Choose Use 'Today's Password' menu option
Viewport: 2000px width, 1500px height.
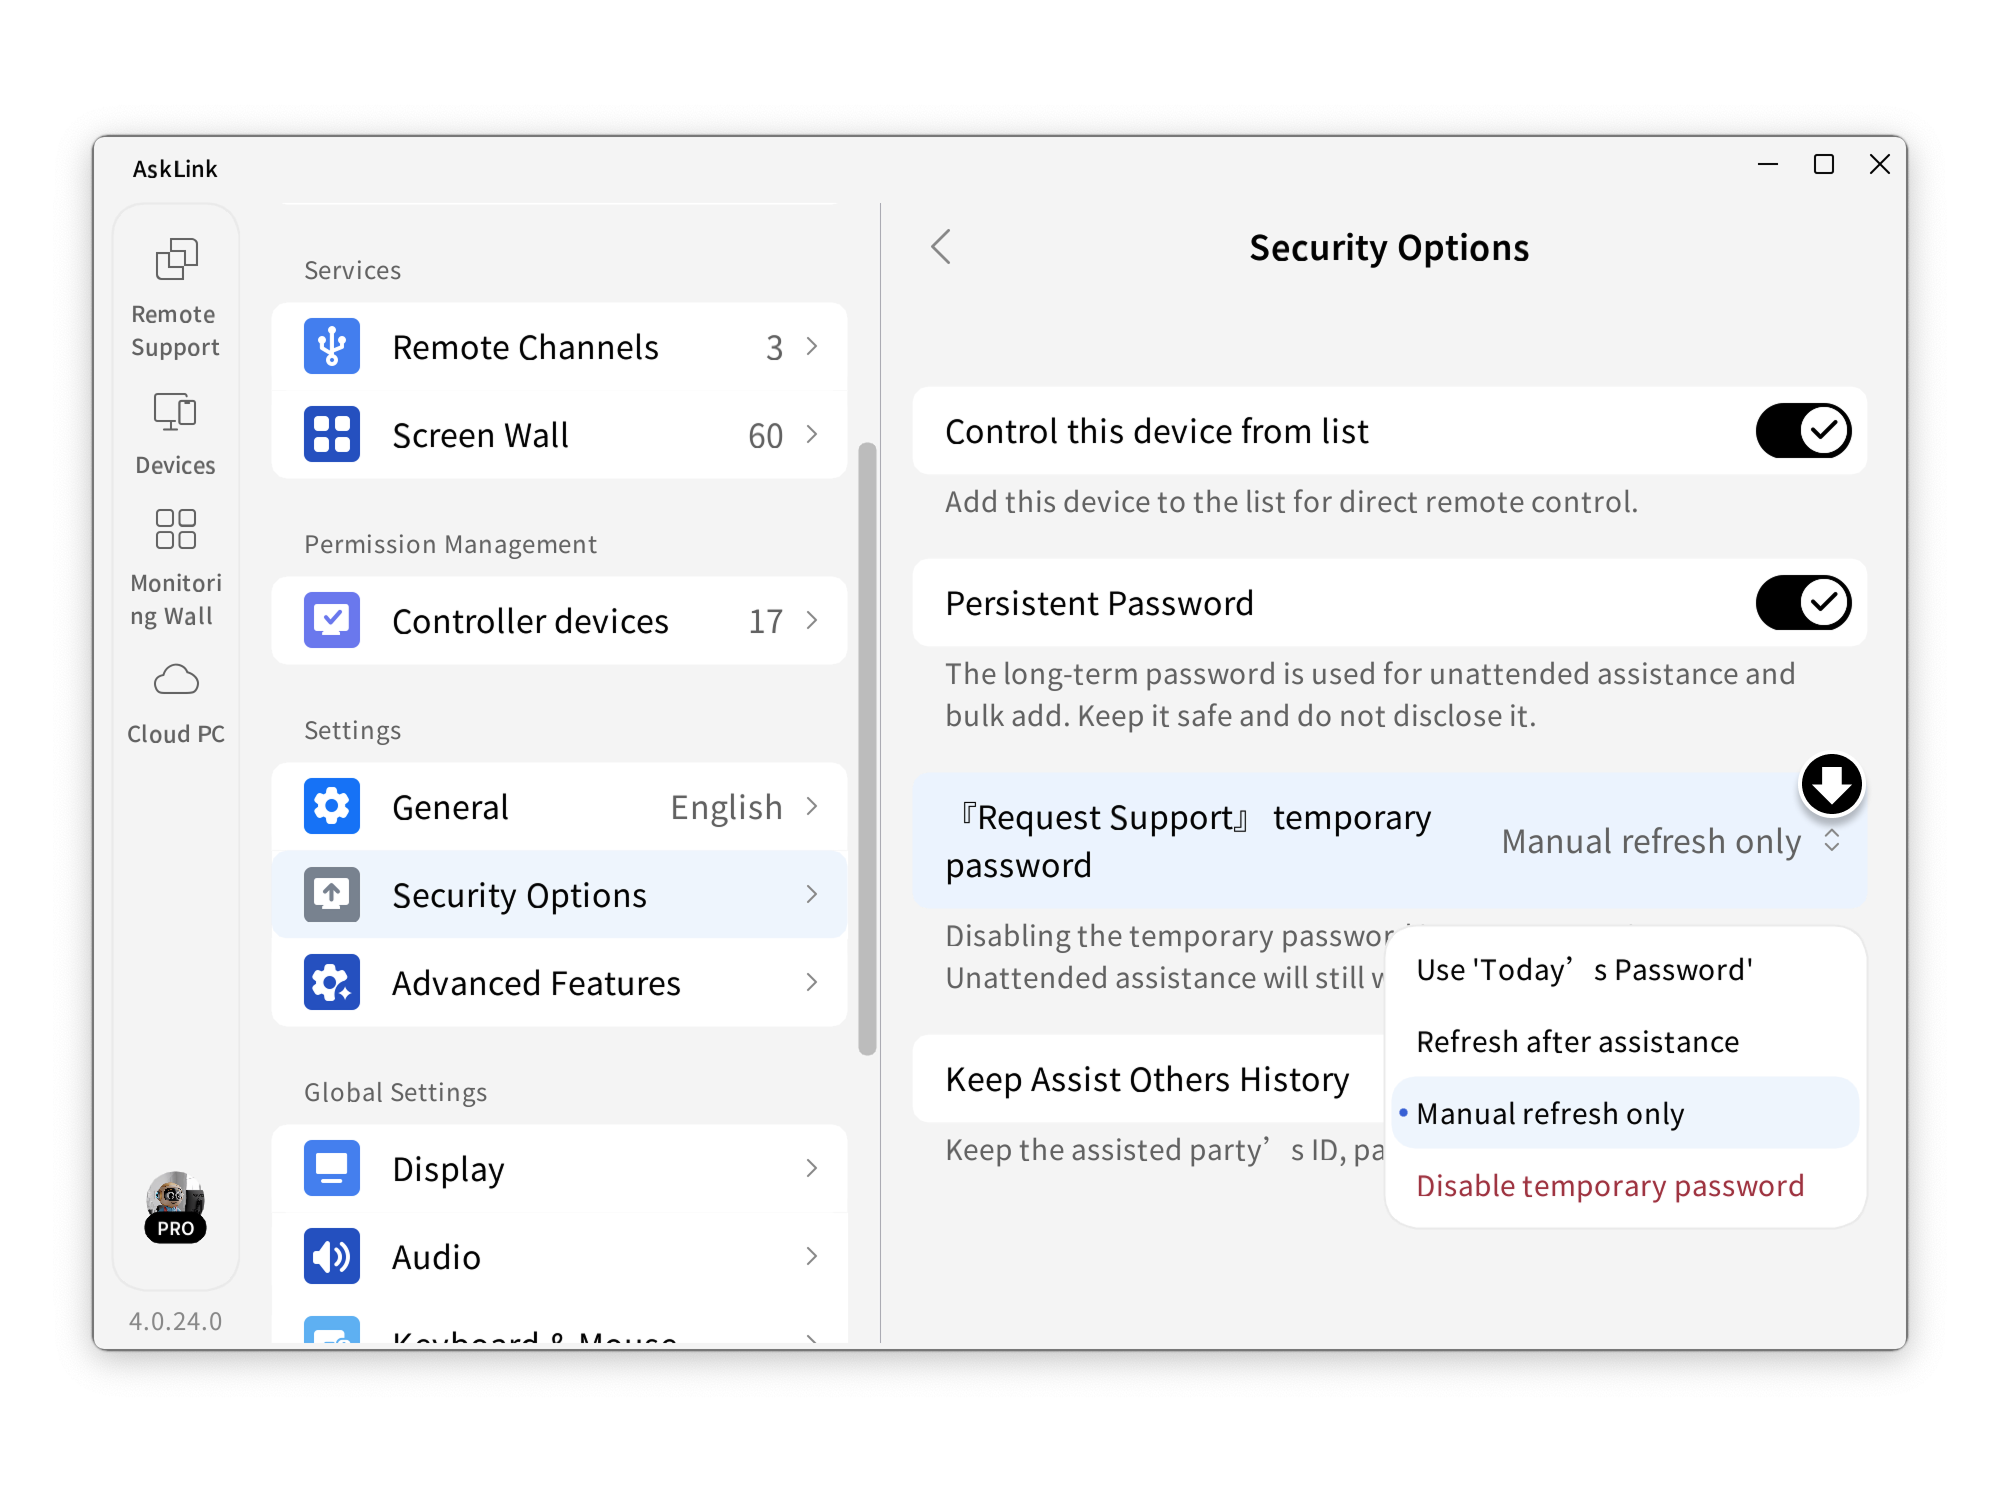[1584, 970]
